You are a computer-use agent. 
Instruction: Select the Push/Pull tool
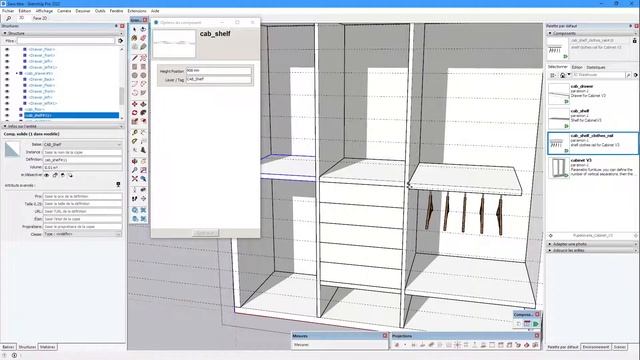click(143, 104)
